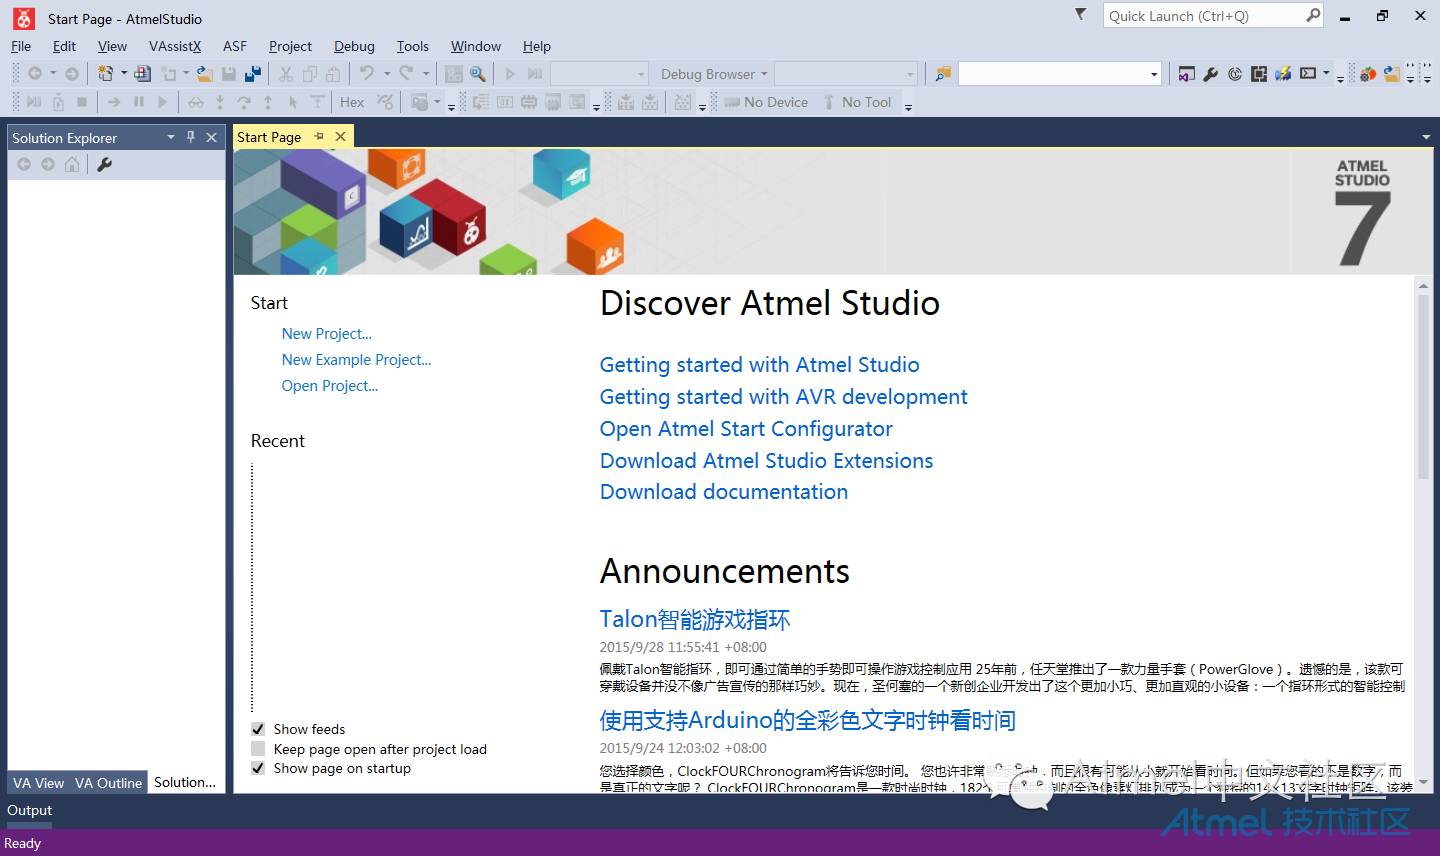Click the Save disk icon

tap(229, 73)
